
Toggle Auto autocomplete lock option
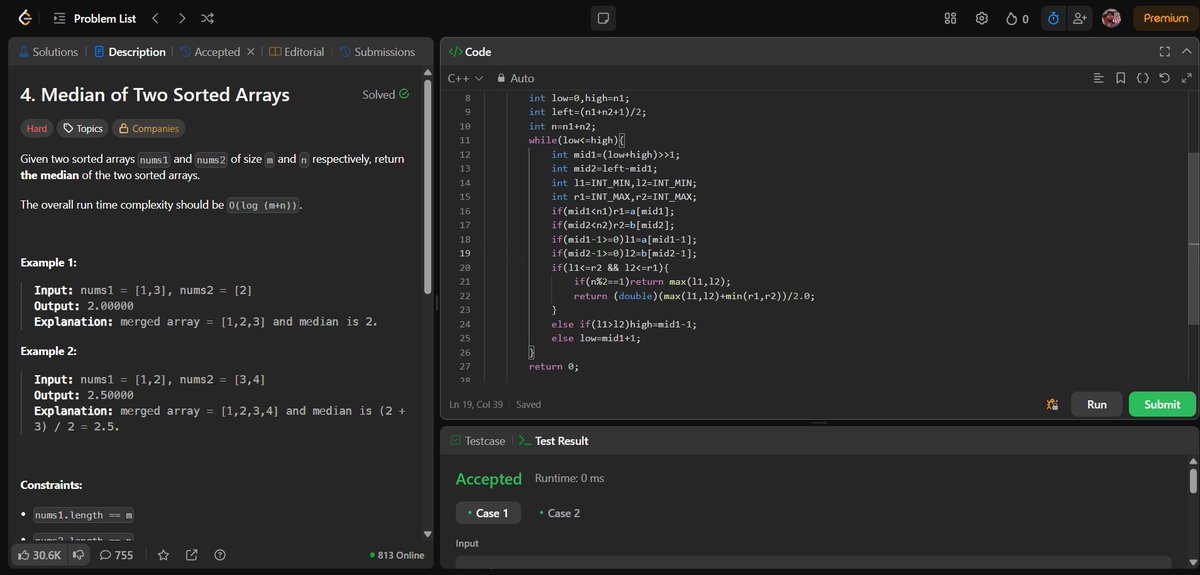click(516, 78)
